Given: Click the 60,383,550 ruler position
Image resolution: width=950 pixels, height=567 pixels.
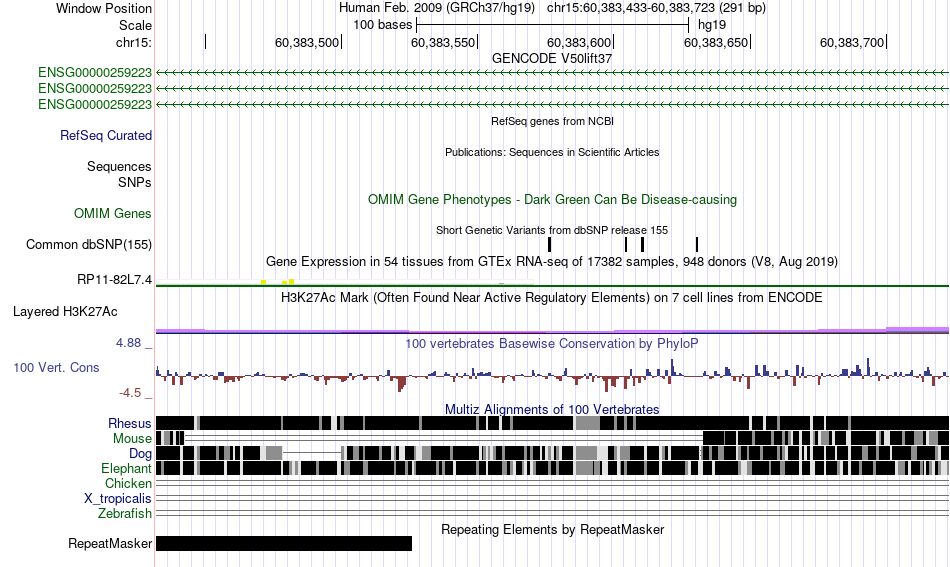Looking at the screenshot, I should click(x=443, y=42).
